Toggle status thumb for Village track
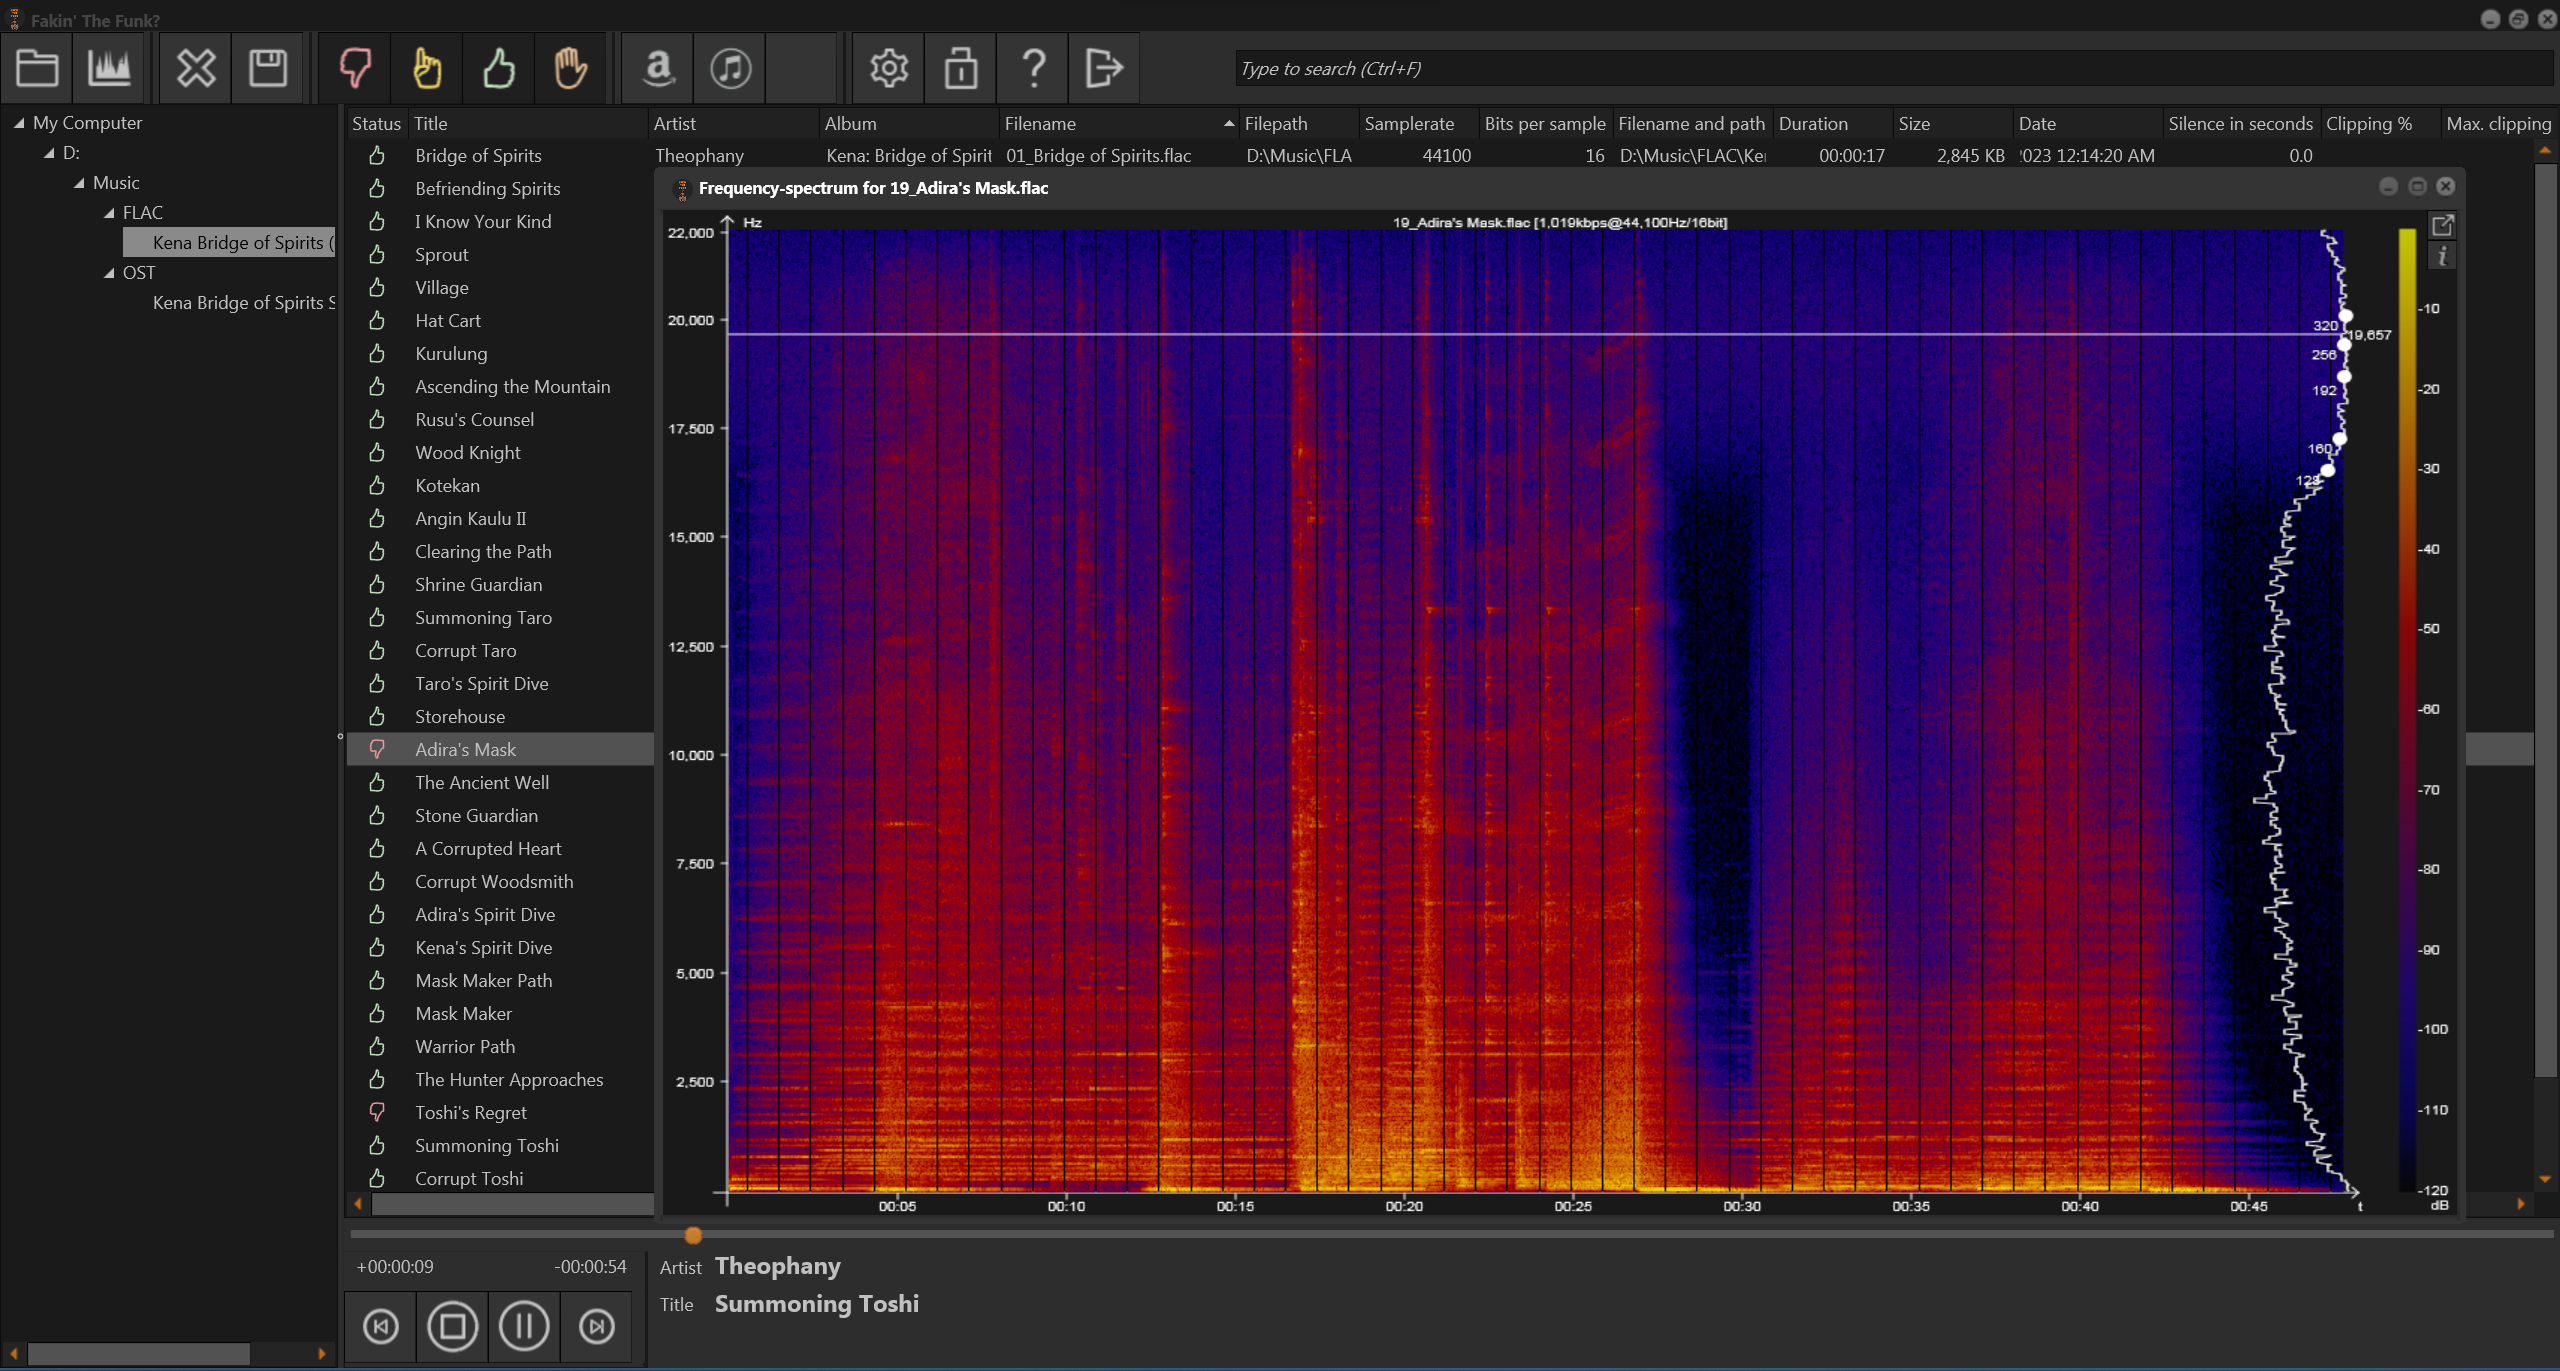The height and width of the screenshot is (1371, 2560). [377, 287]
